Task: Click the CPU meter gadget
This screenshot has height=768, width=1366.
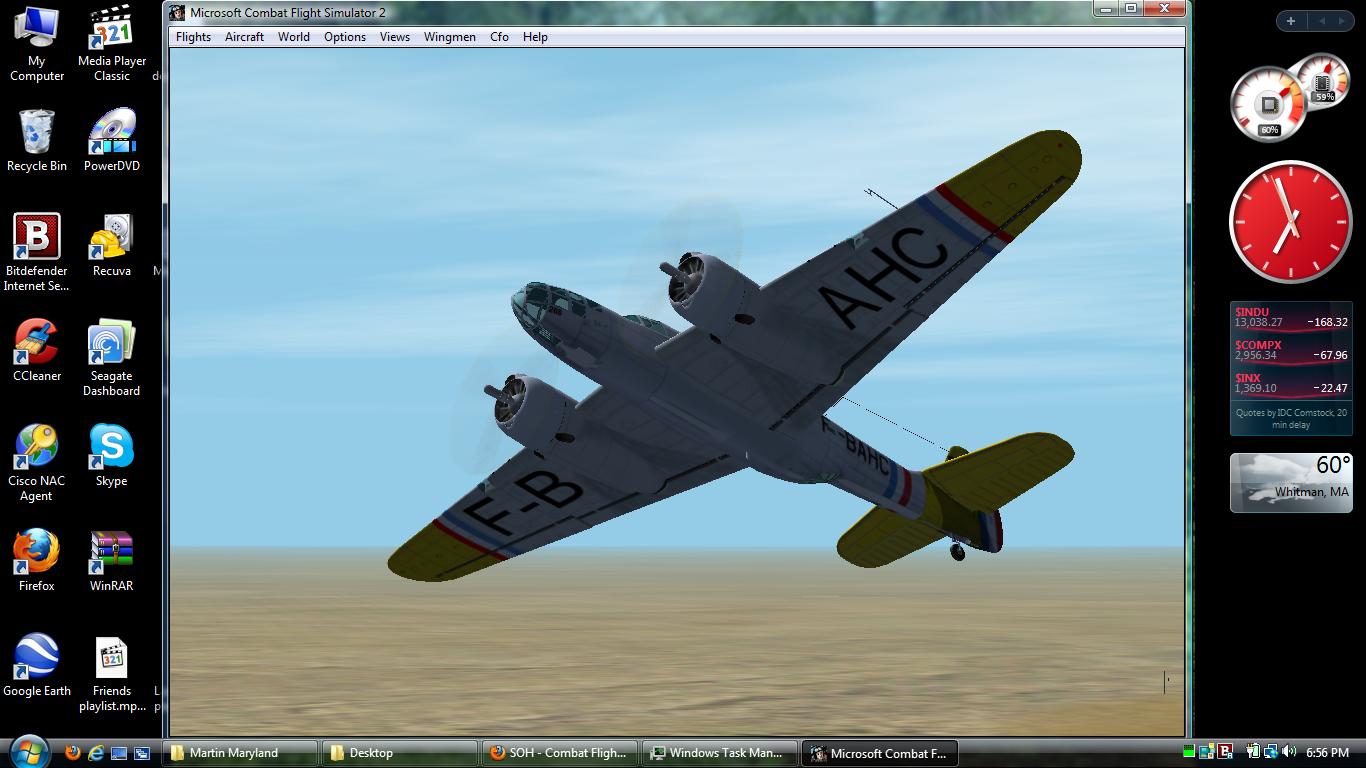Action: (x=1270, y=105)
